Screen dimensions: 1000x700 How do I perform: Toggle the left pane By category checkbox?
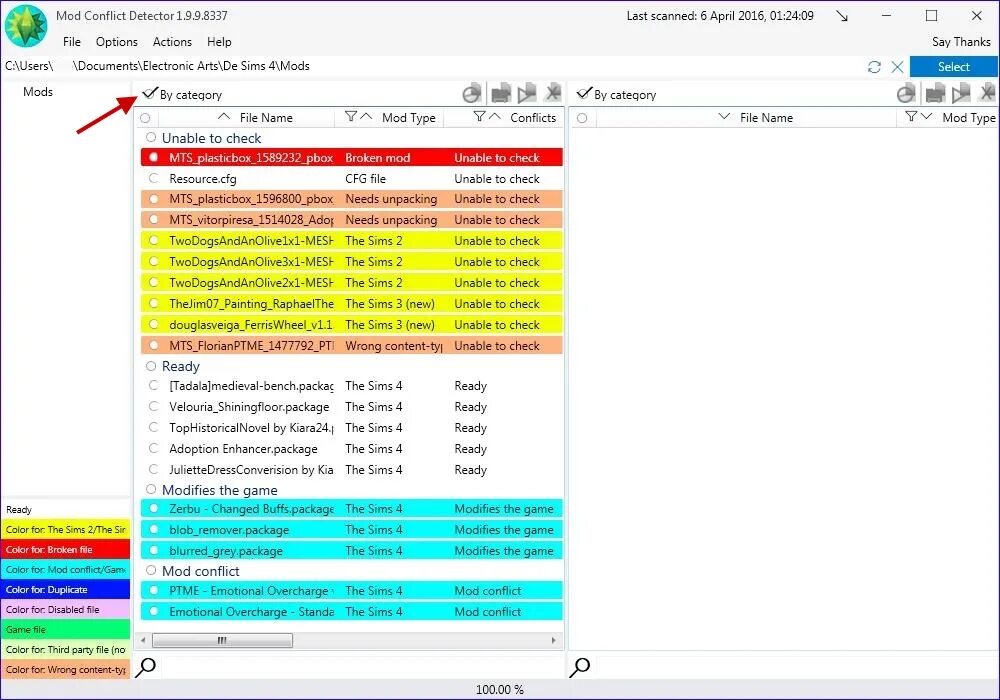click(150, 94)
